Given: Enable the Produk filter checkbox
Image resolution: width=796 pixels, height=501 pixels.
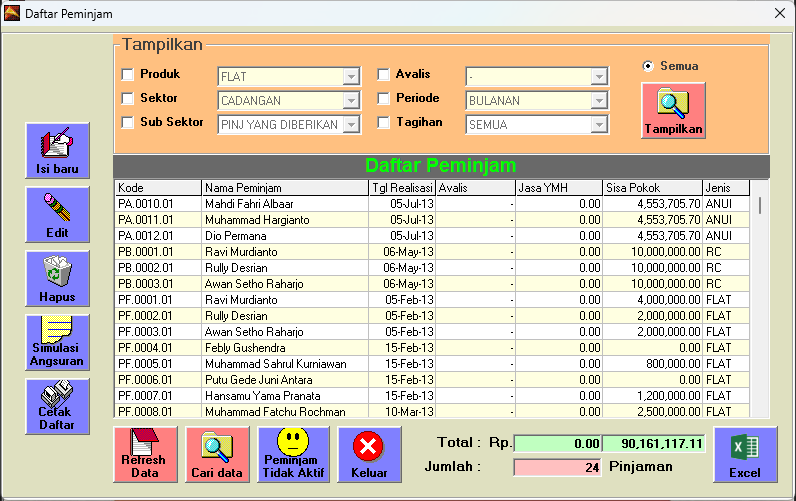Looking at the screenshot, I should [x=127, y=74].
